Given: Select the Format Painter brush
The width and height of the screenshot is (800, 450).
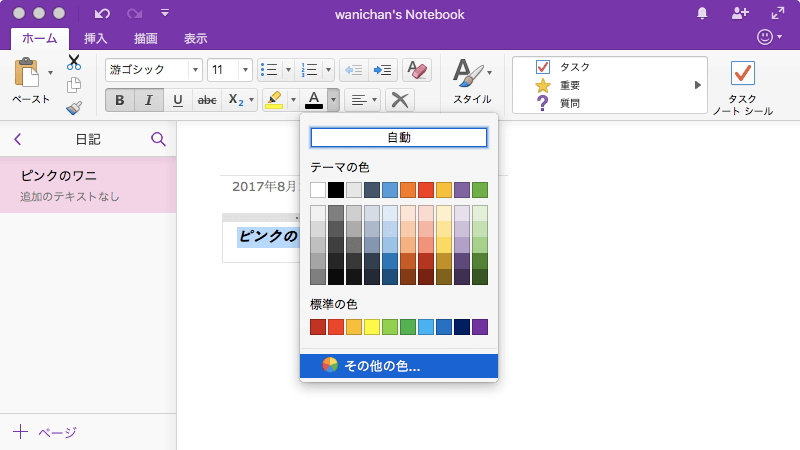Looking at the screenshot, I should click(74, 108).
